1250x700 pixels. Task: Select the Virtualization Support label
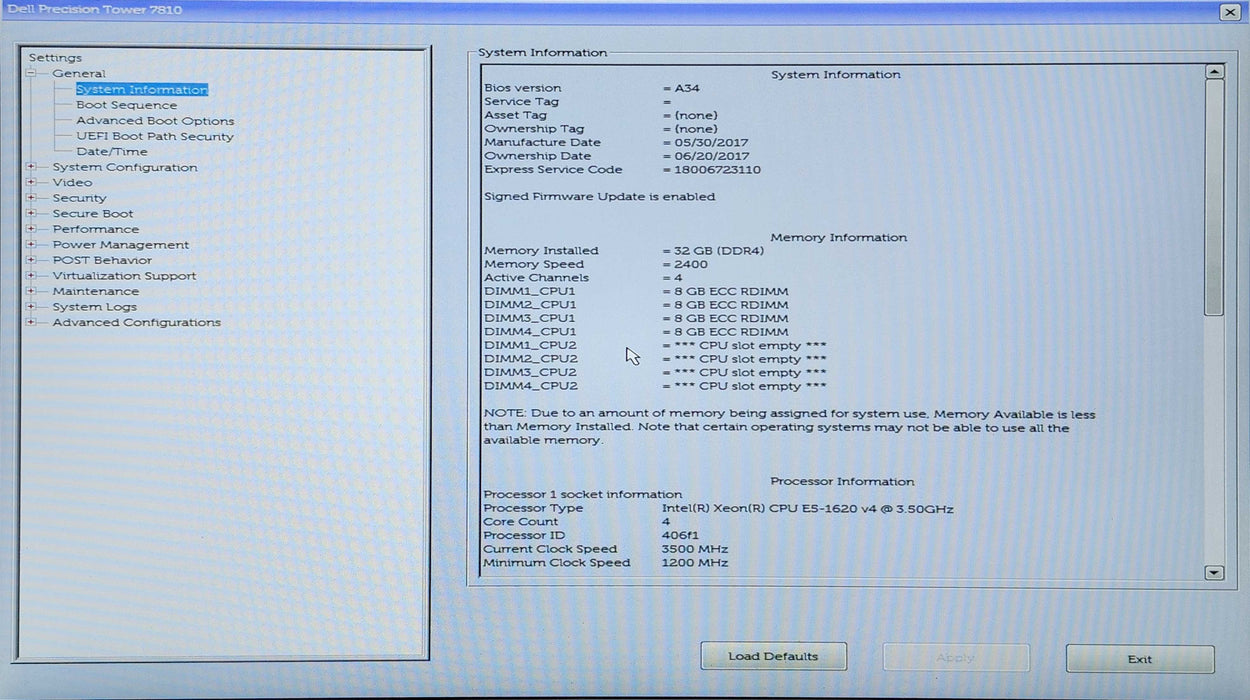click(125, 275)
